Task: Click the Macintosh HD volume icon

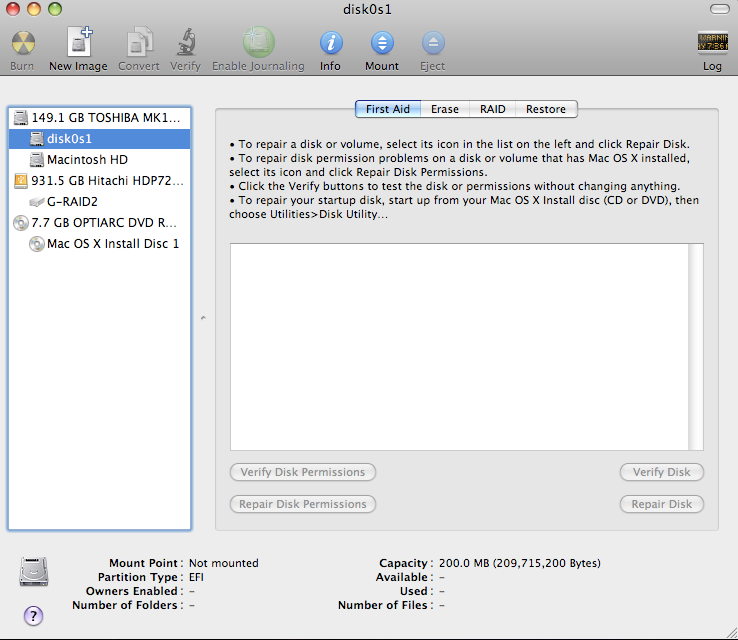Action: pyautogui.click(x=37, y=160)
